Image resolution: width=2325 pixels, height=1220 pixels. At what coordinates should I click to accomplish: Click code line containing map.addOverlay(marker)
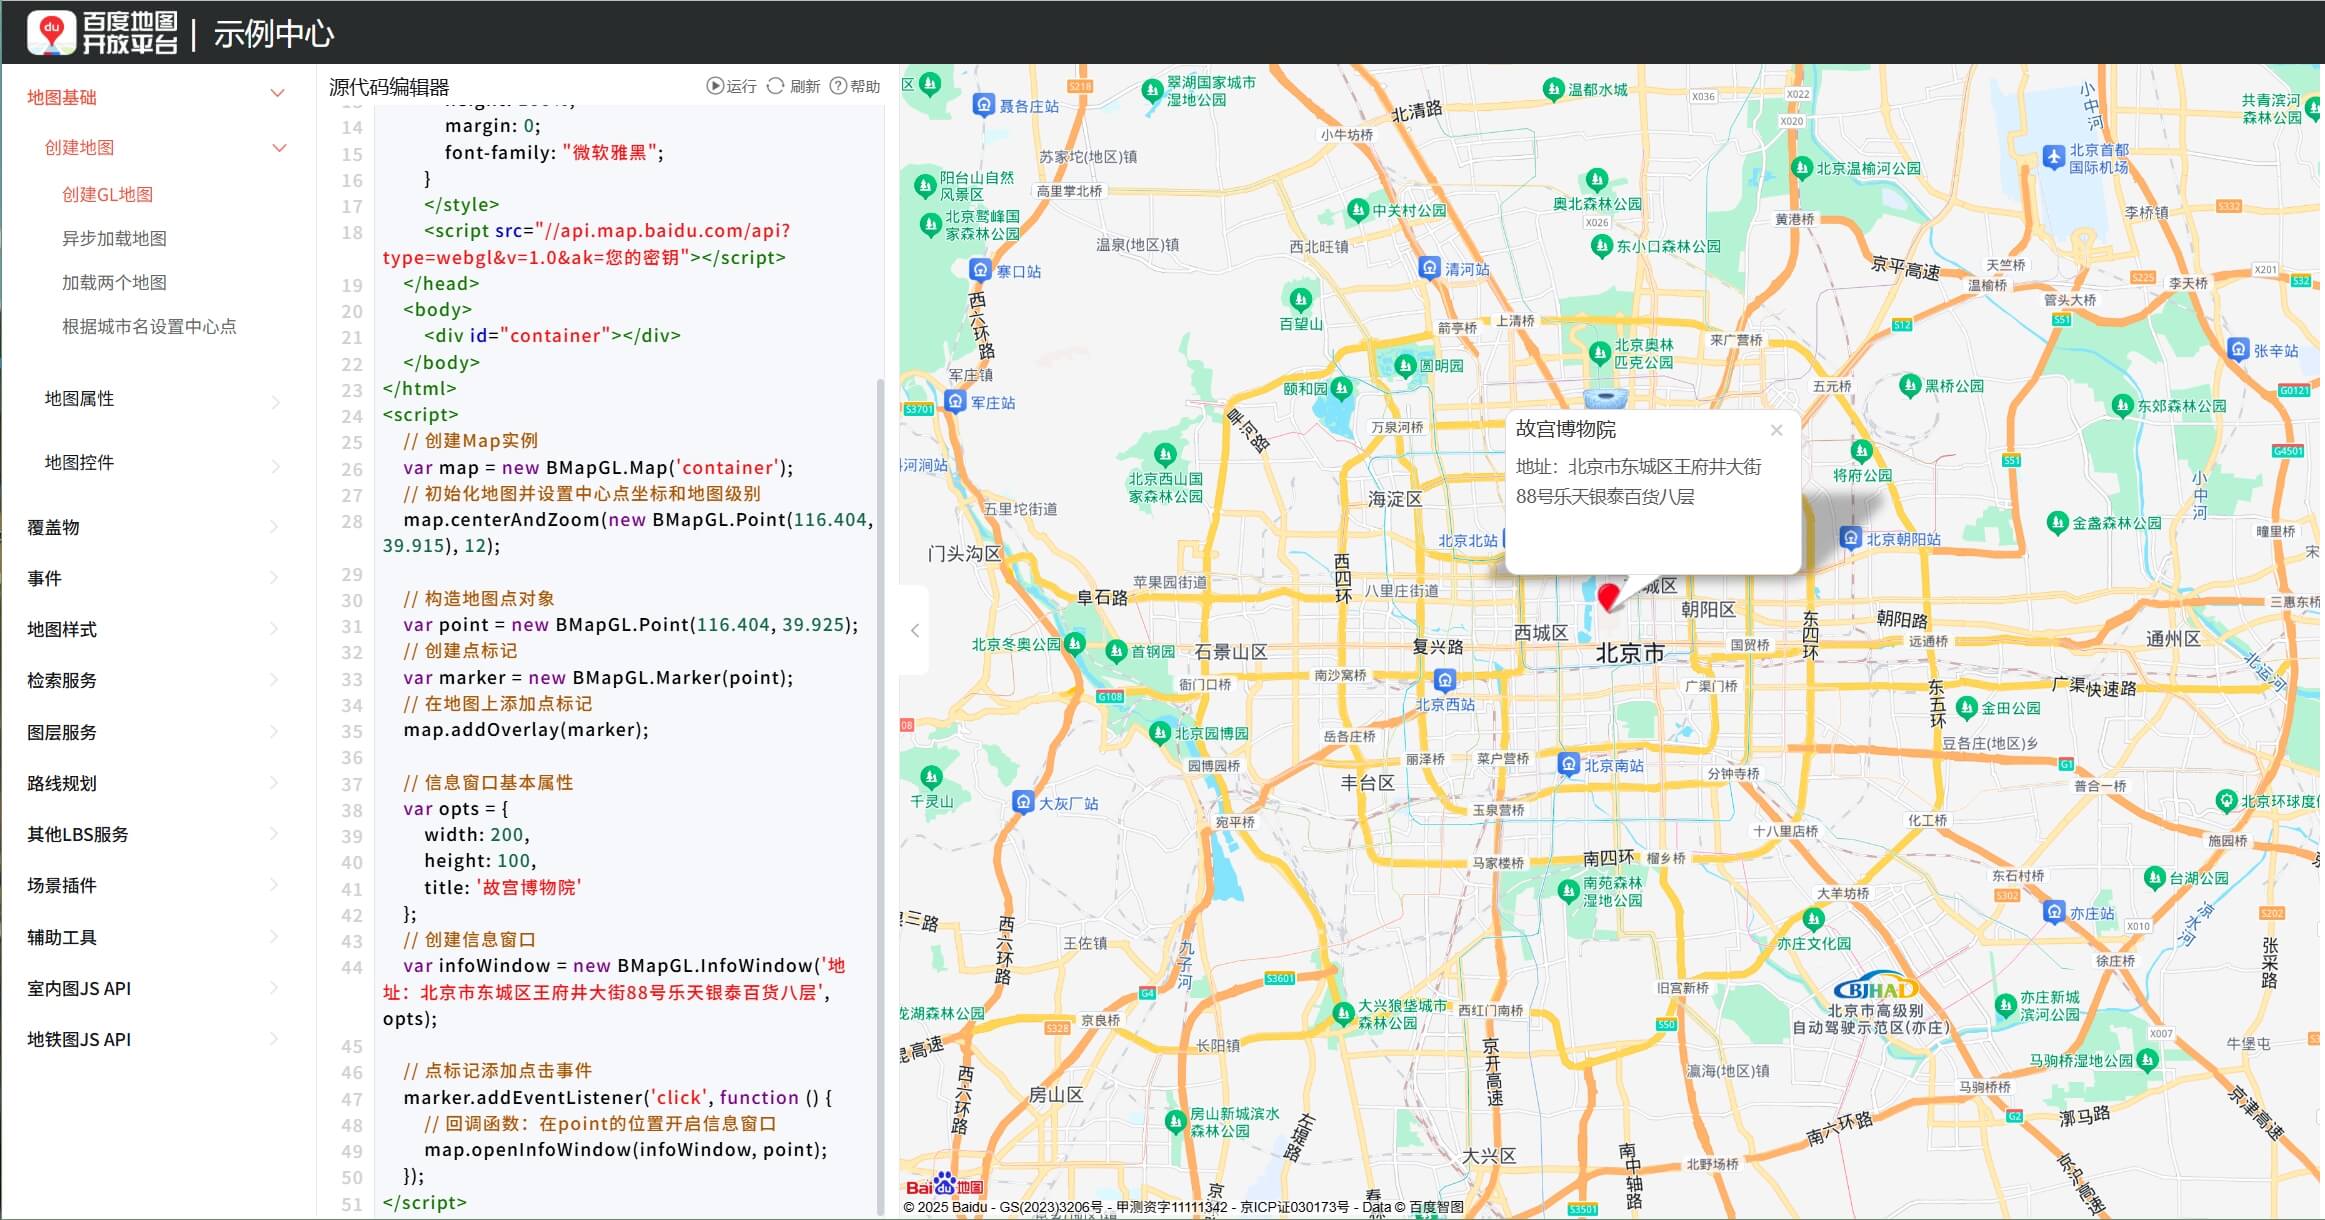526,730
